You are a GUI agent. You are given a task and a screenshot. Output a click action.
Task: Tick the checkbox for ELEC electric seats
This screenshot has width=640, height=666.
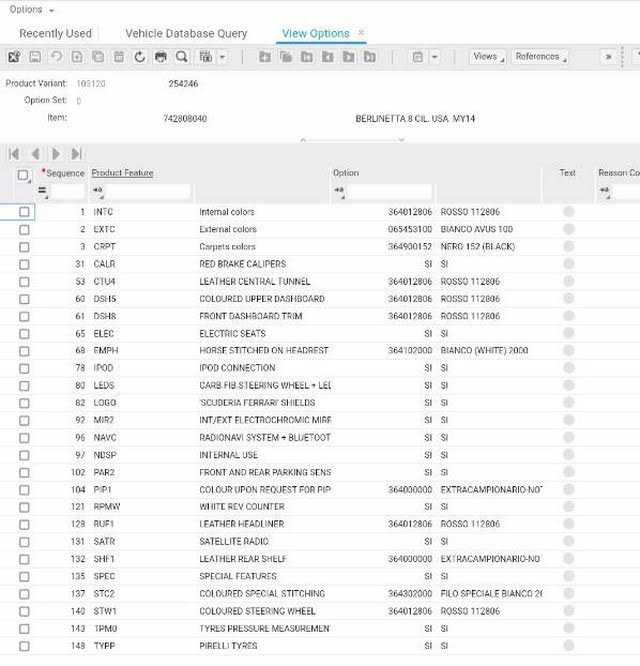click(24, 333)
